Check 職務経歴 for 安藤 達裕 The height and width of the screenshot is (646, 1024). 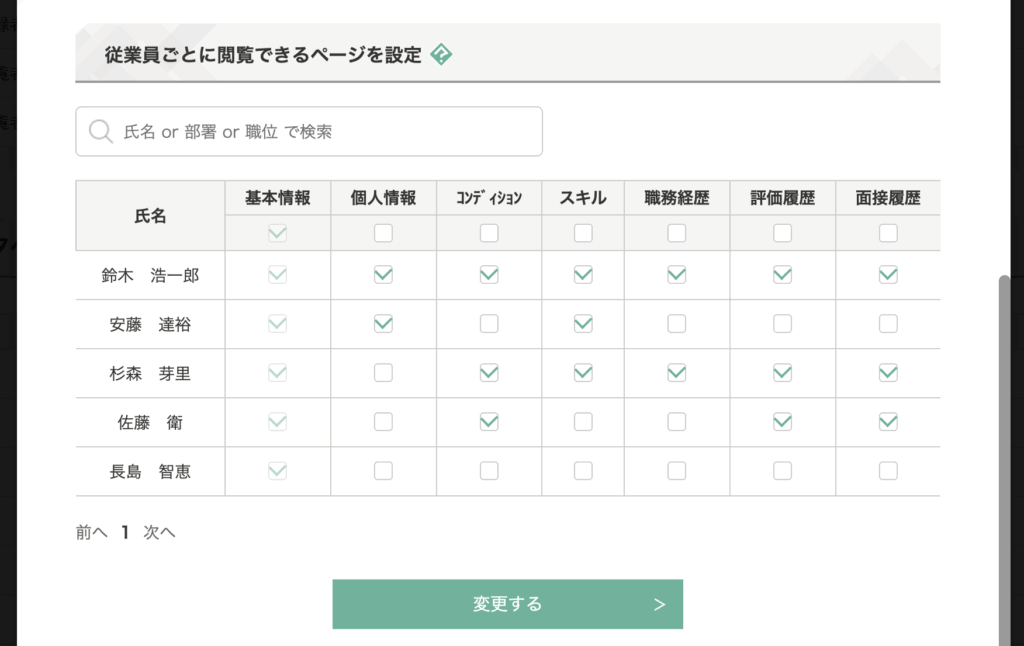coord(677,324)
